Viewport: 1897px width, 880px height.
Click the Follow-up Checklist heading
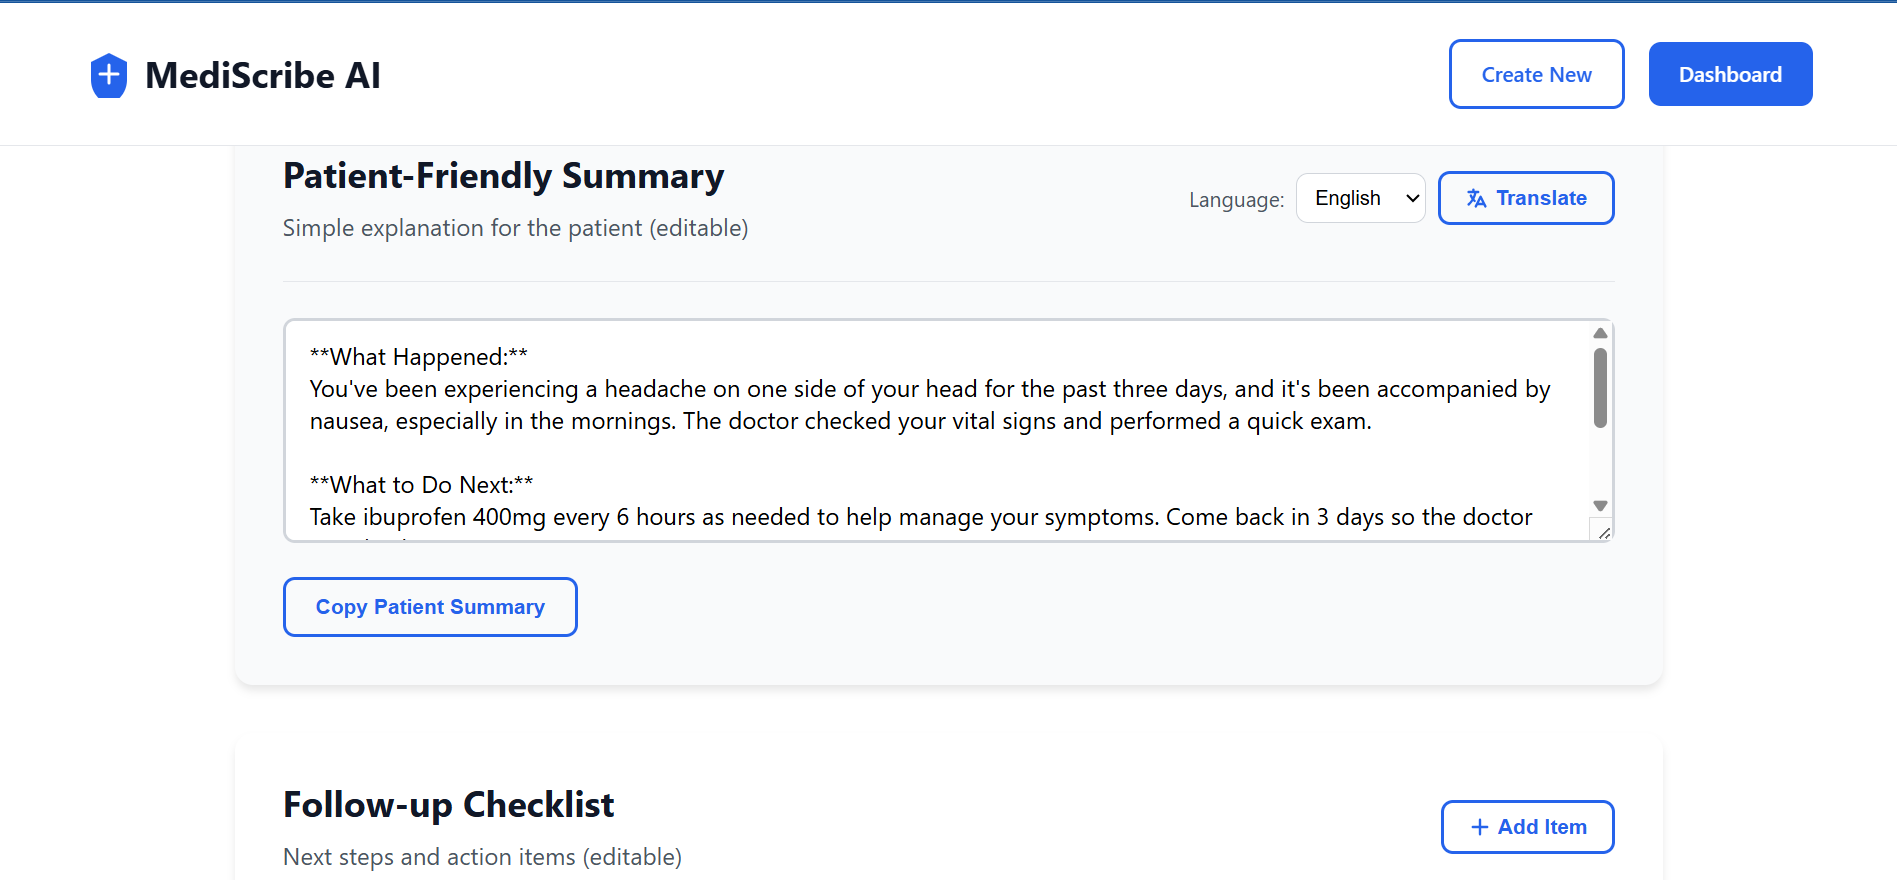pos(448,805)
